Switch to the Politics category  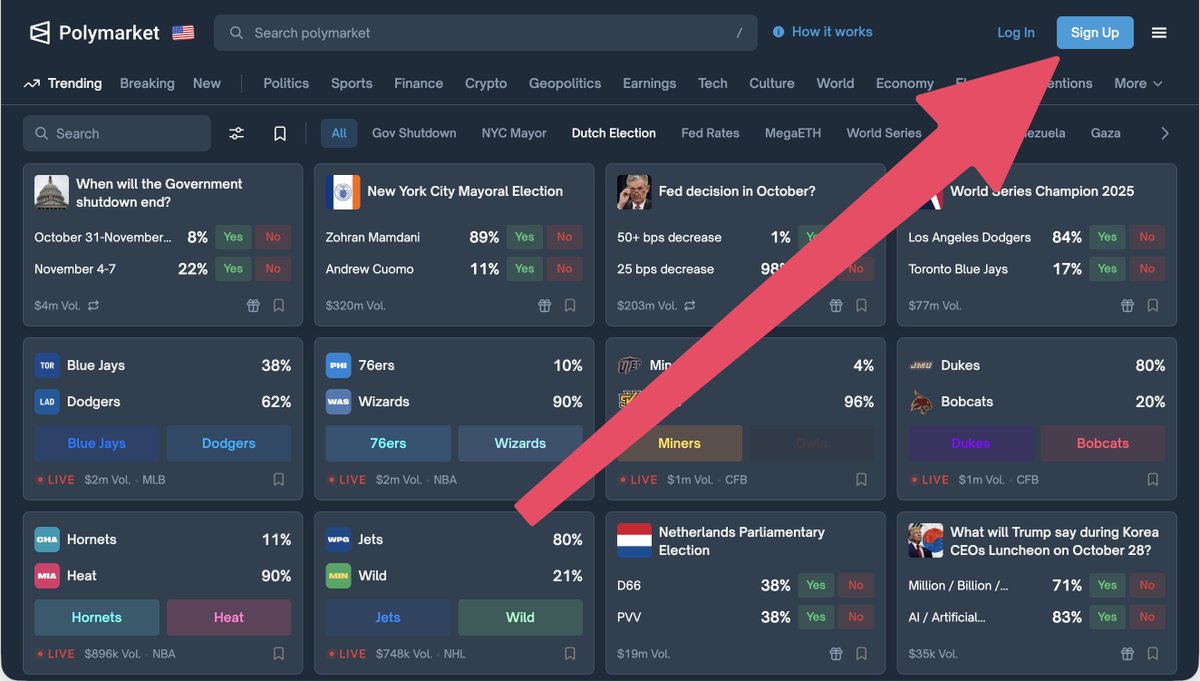pos(286,84)
